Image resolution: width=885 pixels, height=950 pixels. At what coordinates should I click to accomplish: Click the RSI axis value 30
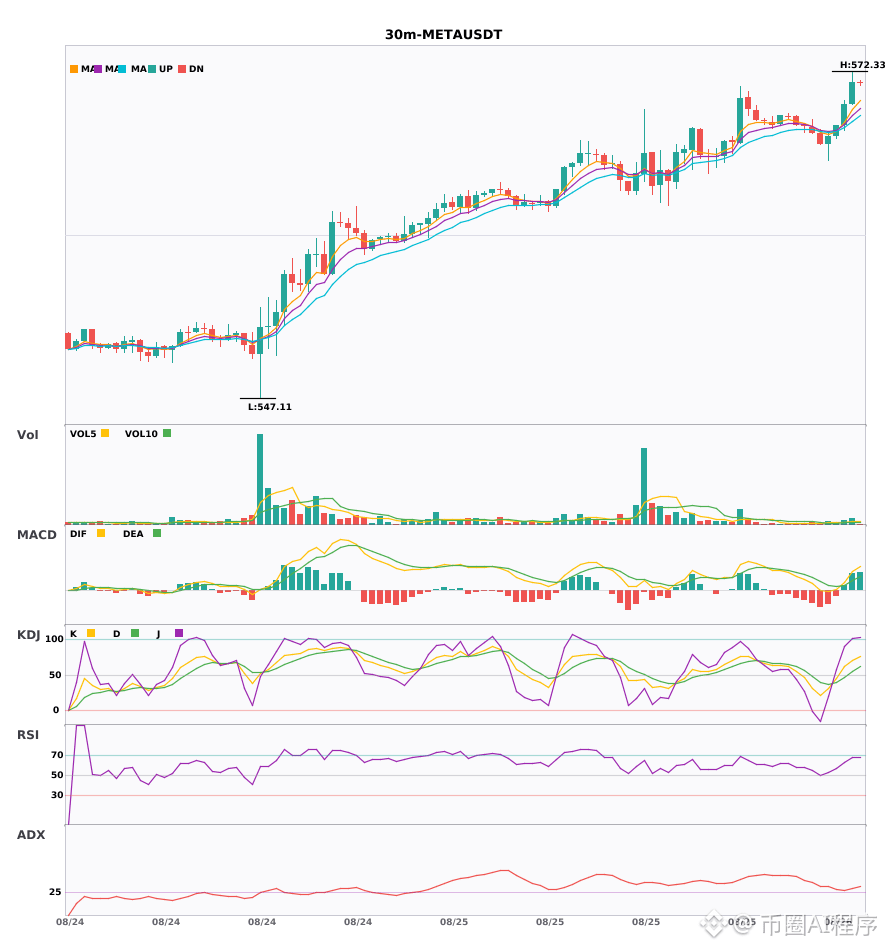click(x=57, y=795)
